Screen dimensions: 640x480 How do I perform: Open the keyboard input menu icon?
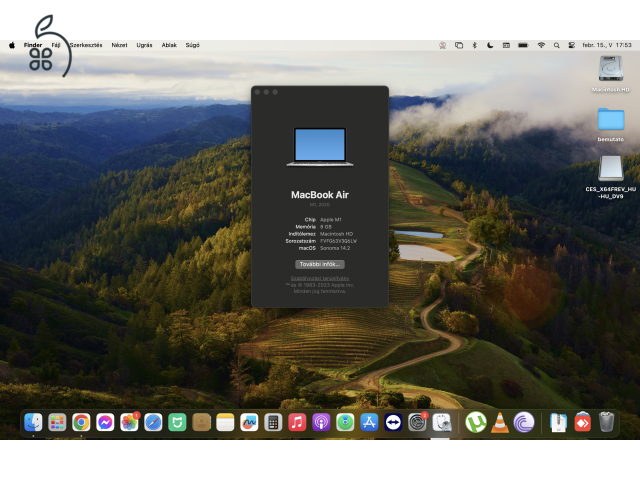506,45
